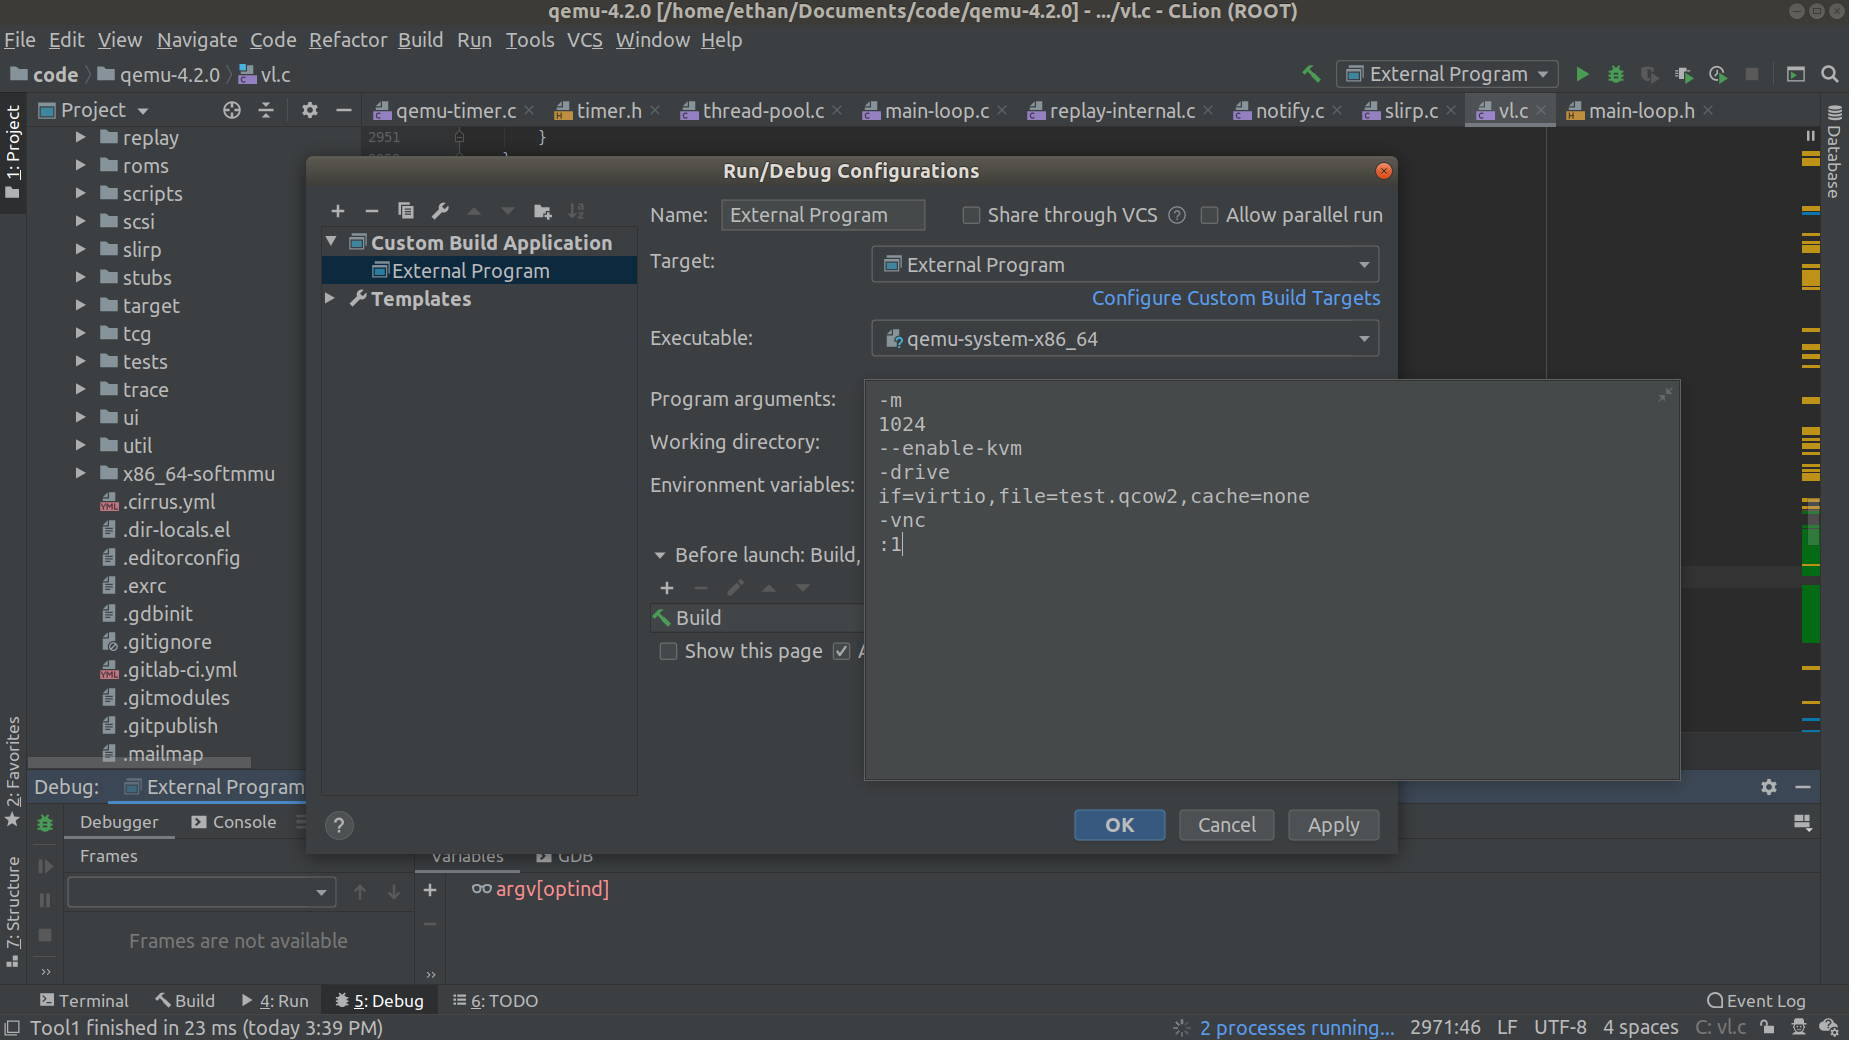Uncheck the checked box next to Show this page
Screen dimensions: 1849x1040
pyautogui.click(x=842, y=651)
